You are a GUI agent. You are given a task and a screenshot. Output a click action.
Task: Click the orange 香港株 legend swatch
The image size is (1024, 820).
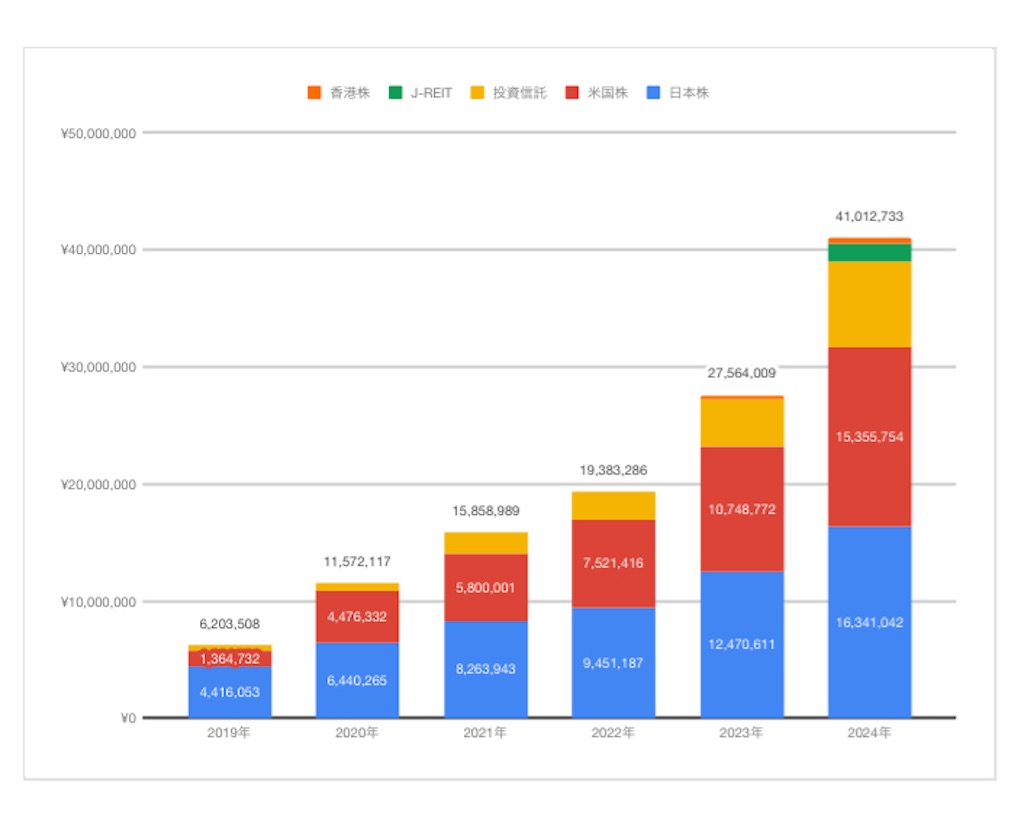(x=314, y=93)
